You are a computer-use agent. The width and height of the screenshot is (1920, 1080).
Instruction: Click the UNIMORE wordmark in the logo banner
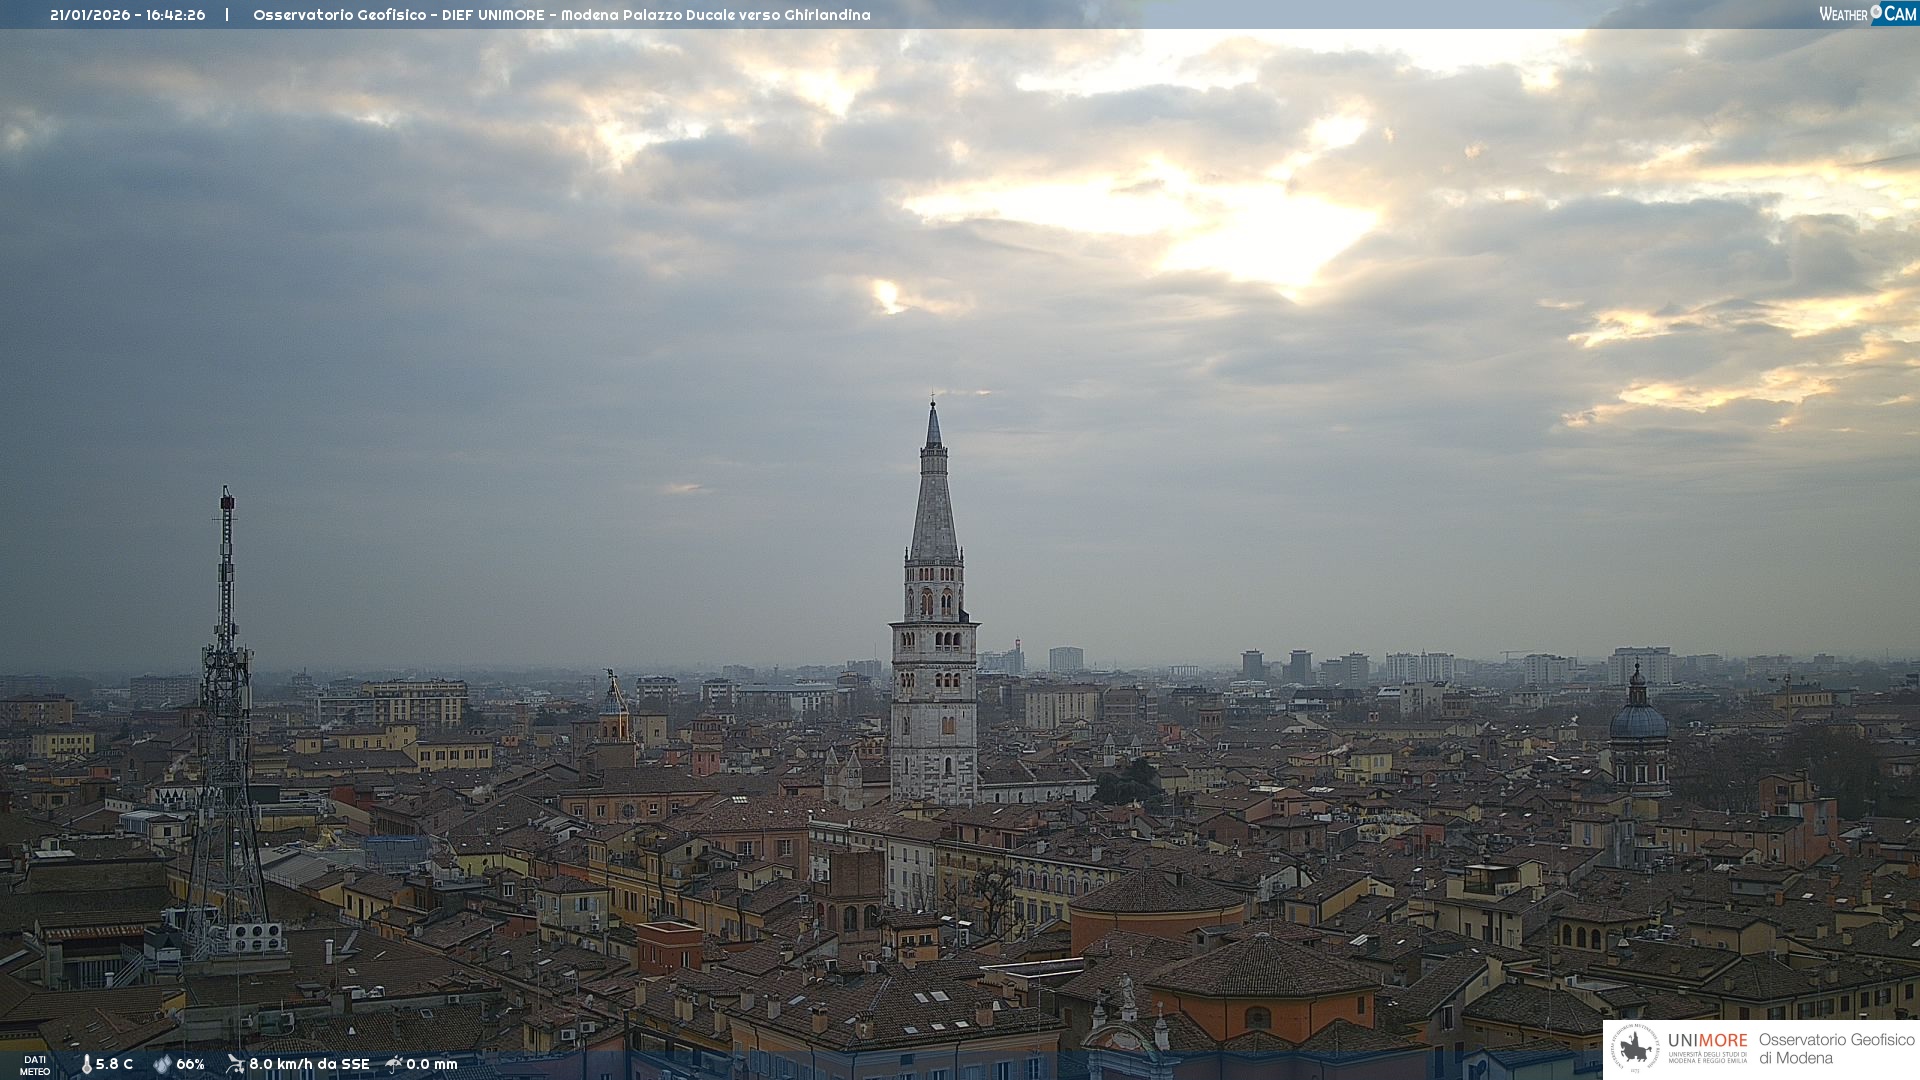click(x=1707, y=1040)
